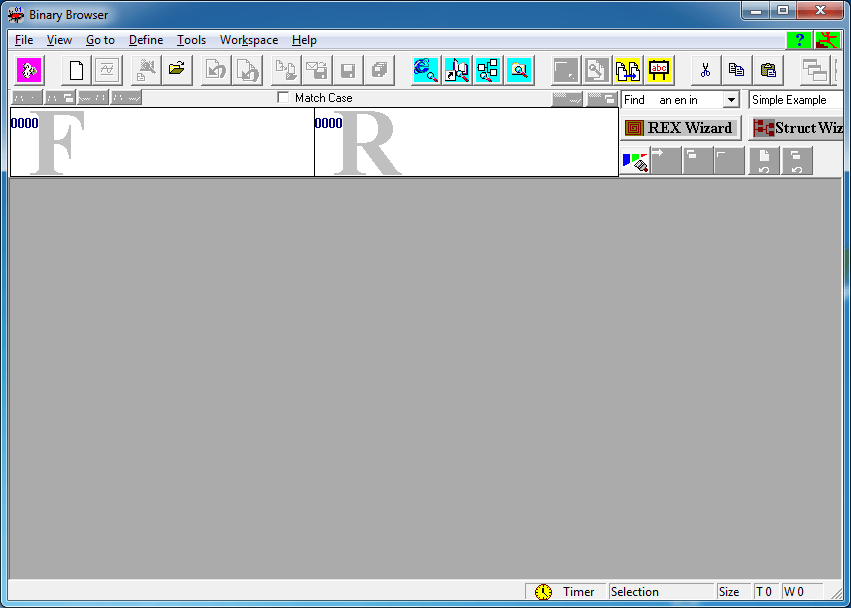This screenshot has height=608, width=851.
Task: Open the Define menu
Action: [x=146, y=40]
